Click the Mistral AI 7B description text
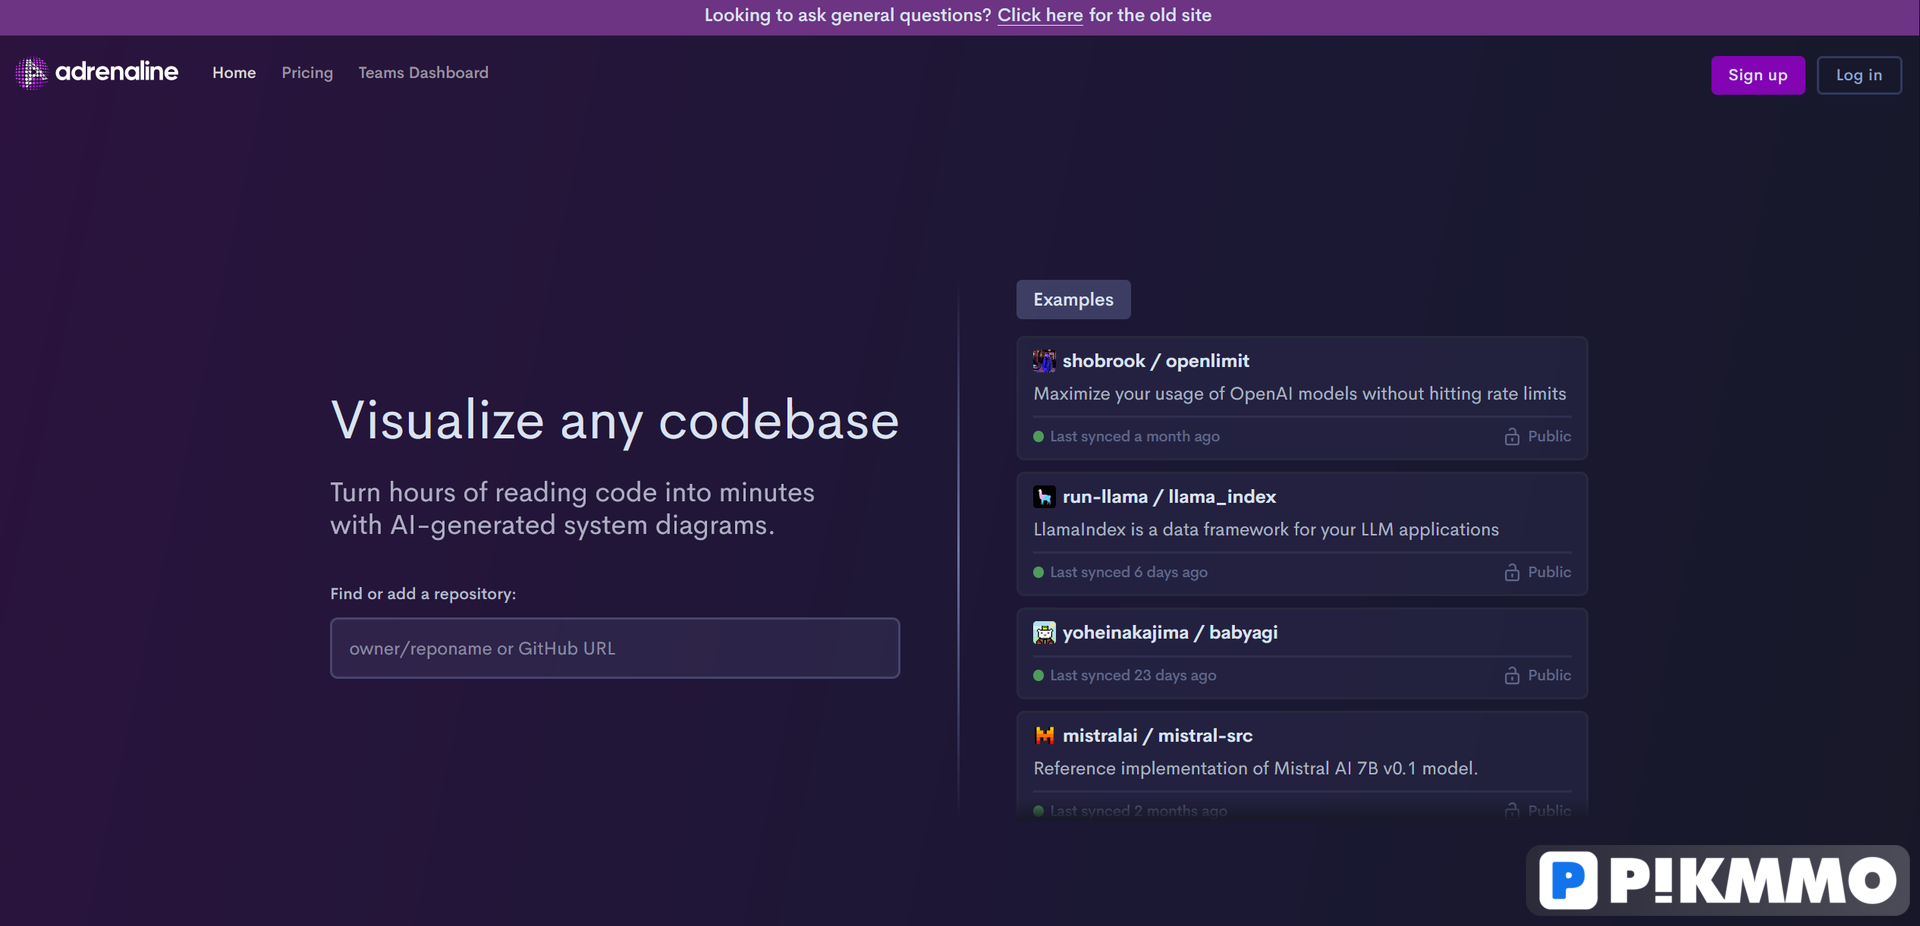1920x926 pixels. point(1255,769)
